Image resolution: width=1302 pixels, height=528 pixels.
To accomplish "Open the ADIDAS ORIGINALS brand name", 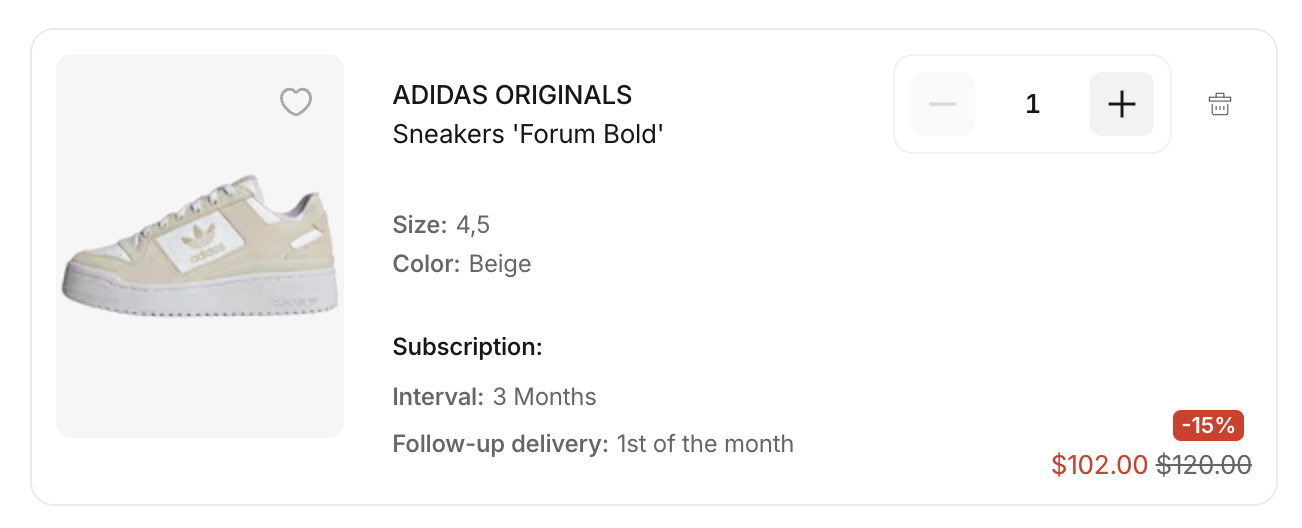I will pos(512,95).
